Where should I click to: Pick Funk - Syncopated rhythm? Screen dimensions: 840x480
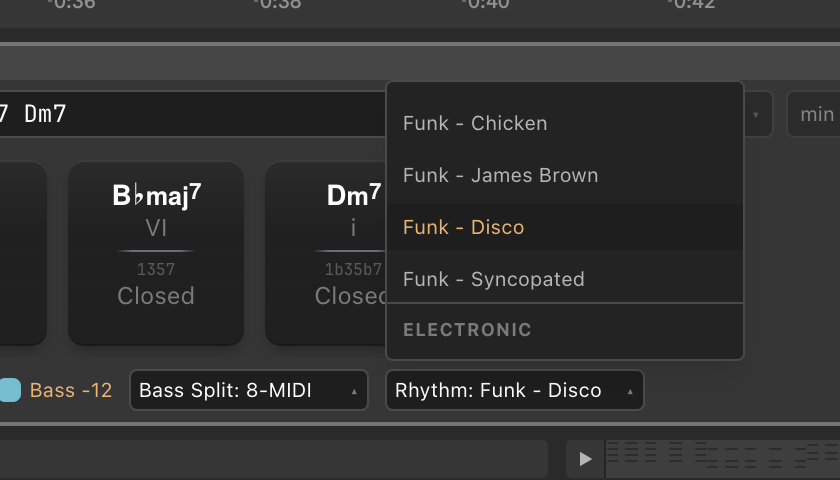pyautogui.click(x=565, y=279)
